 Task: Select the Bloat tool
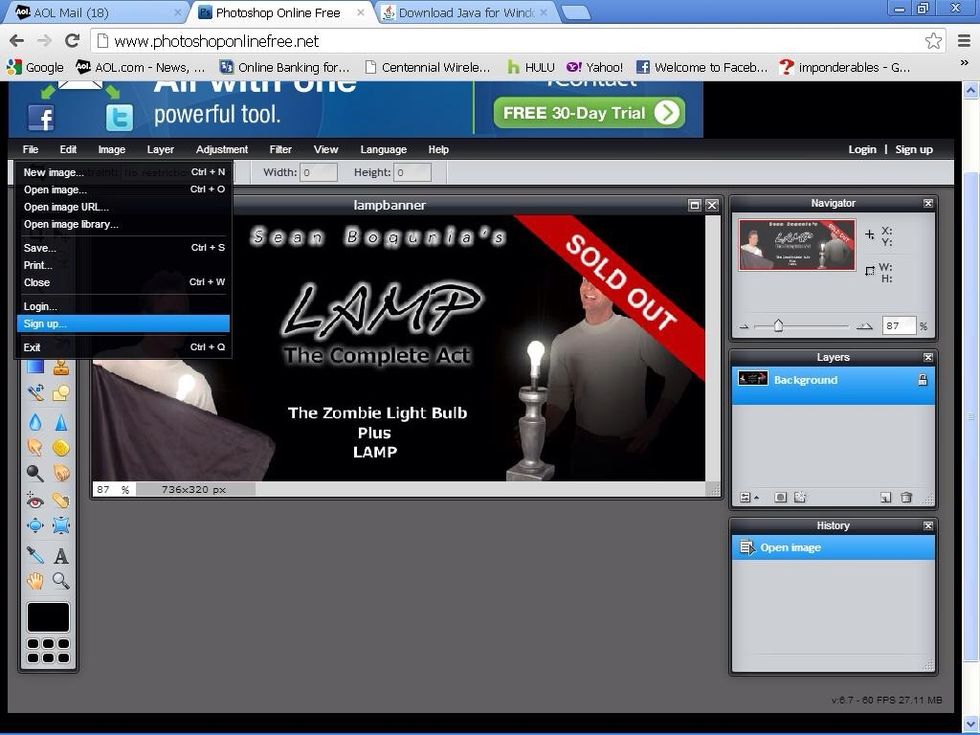[35, 525]
